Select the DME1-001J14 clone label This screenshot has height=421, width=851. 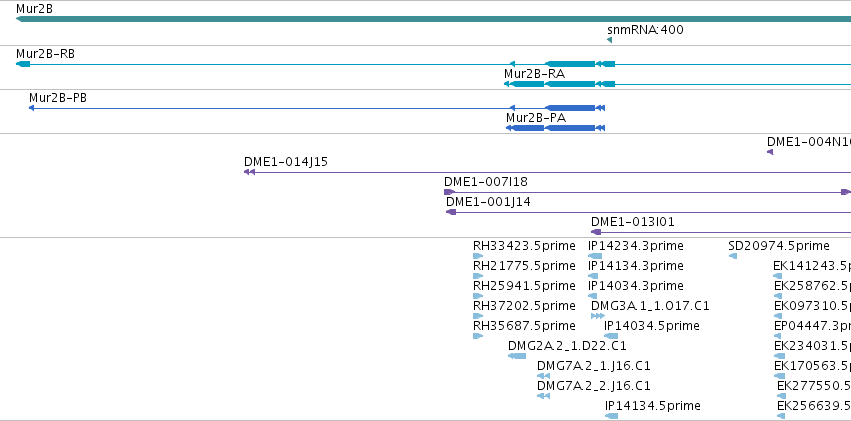point(488,202)
